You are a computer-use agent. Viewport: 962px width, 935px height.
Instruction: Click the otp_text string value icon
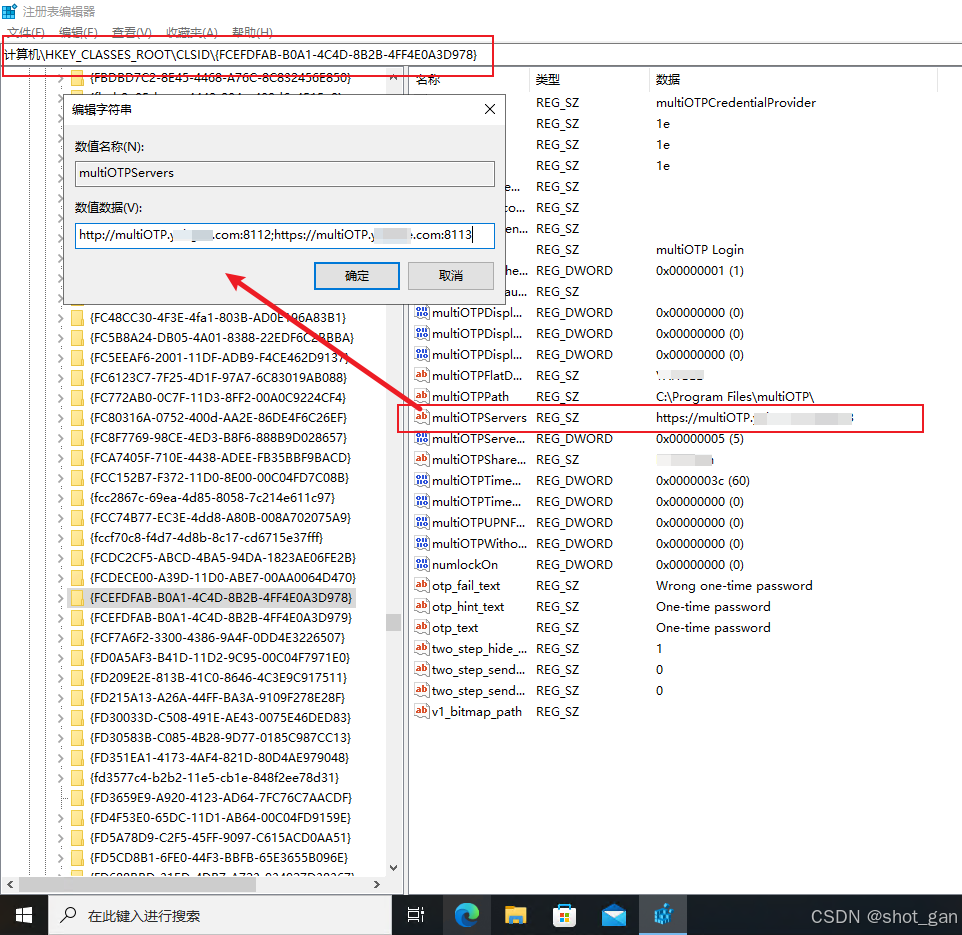(x=421, y=628)
